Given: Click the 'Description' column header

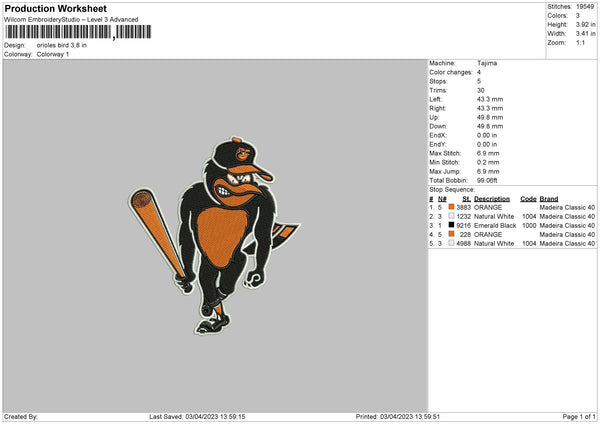Looking at the screenshot, I should tap(492, 199).
